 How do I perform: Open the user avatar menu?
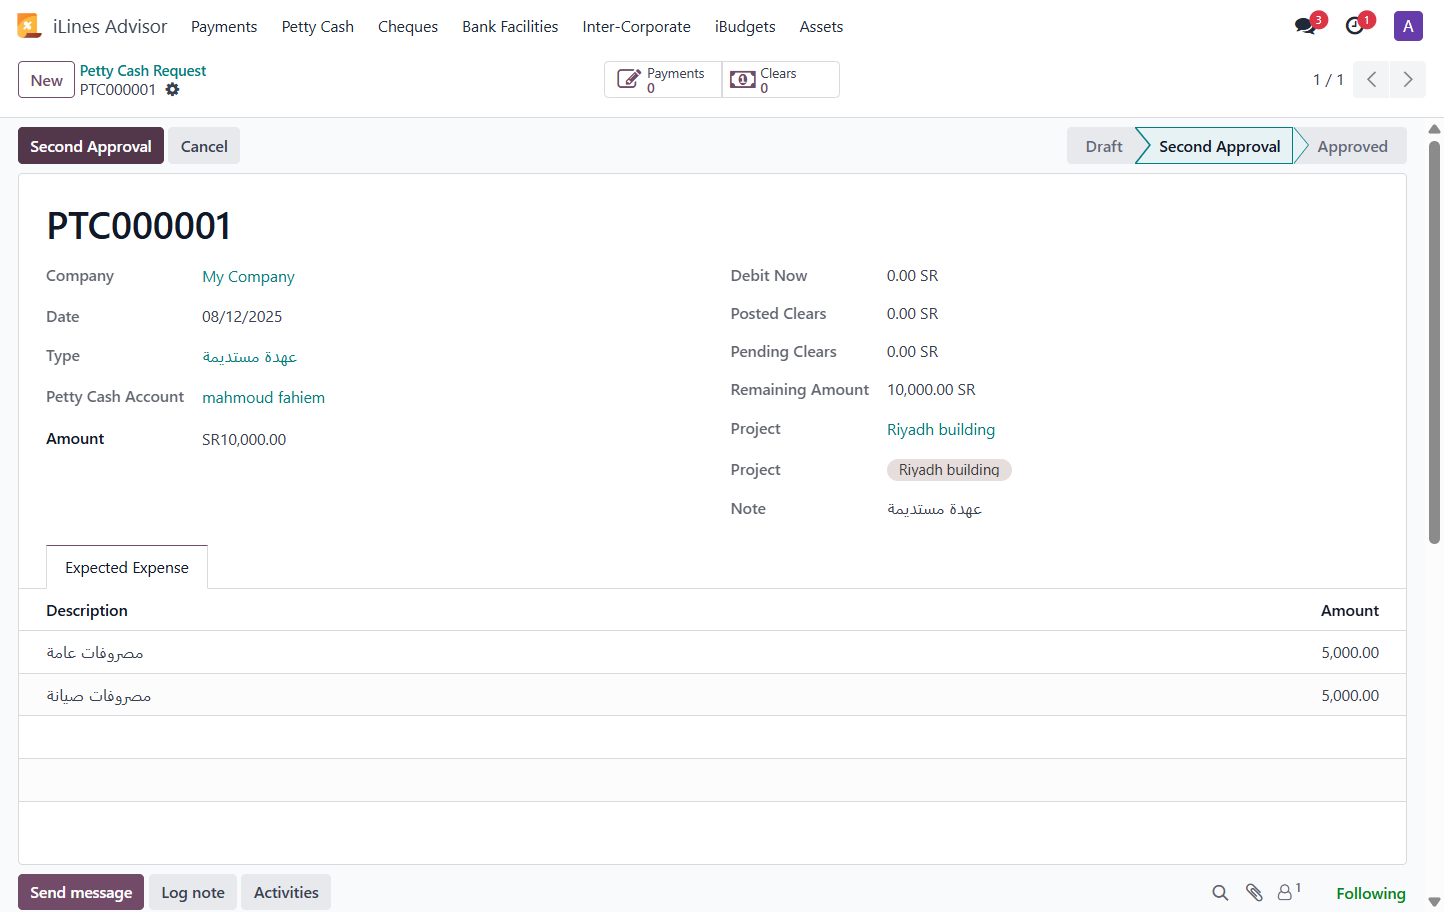1408,26
